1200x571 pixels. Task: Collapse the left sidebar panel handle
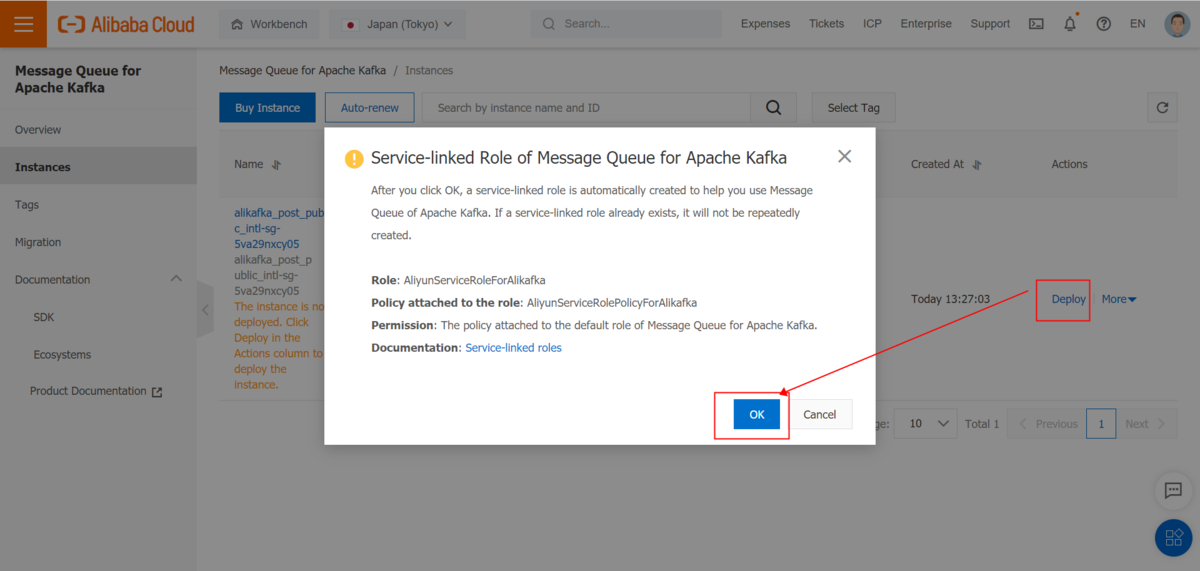(x=205, y=310)
